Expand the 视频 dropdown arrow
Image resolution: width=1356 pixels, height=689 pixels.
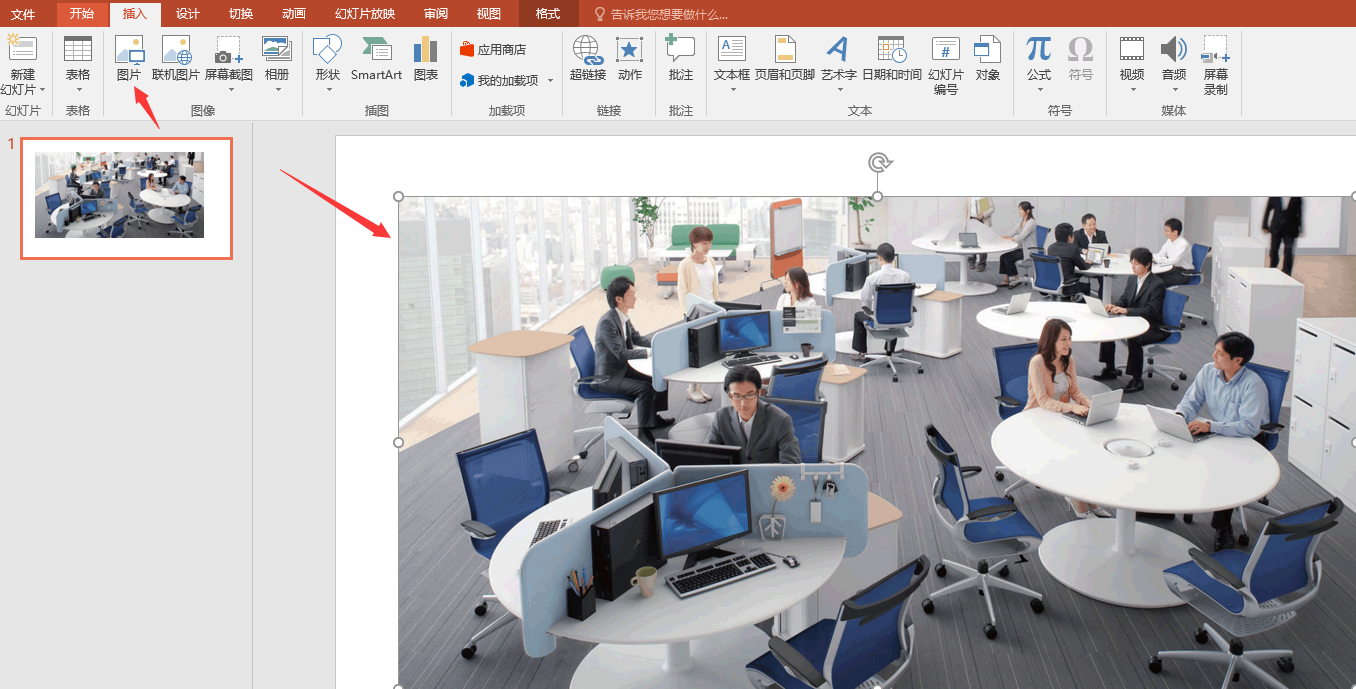pos(1132,90)
